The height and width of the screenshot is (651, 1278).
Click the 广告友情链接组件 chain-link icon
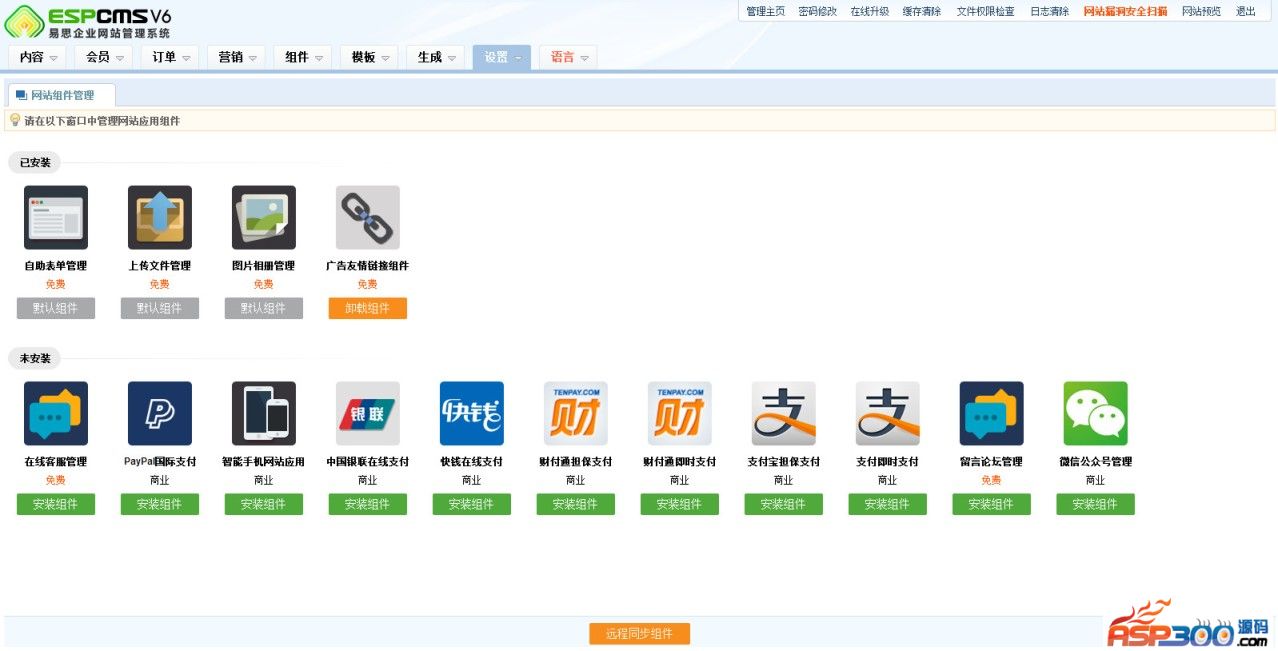tap(367, 217)
